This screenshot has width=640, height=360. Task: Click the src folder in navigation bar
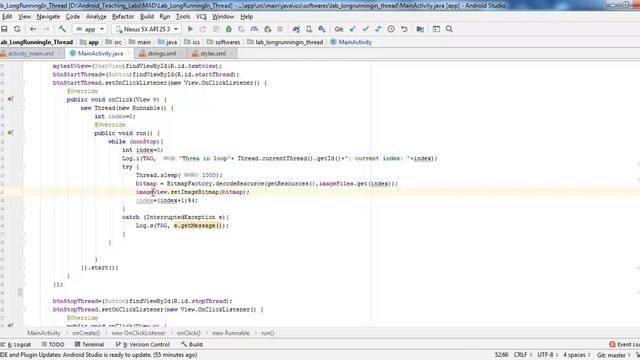click(113, 42)
